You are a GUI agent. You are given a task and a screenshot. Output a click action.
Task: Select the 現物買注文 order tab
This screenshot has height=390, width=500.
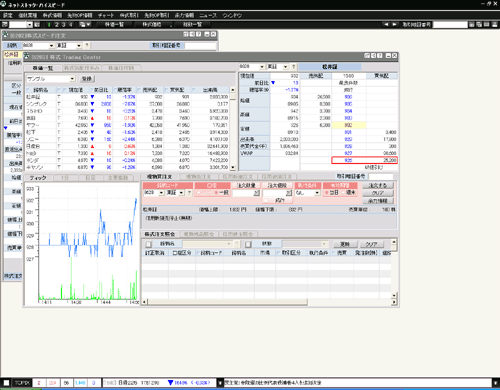pos(160,177)
